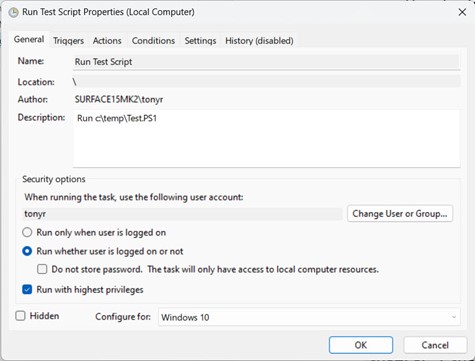This screenshot has width=475, height=361.
Task: Click into the Description text box
Action: click(x=266, y=138)
